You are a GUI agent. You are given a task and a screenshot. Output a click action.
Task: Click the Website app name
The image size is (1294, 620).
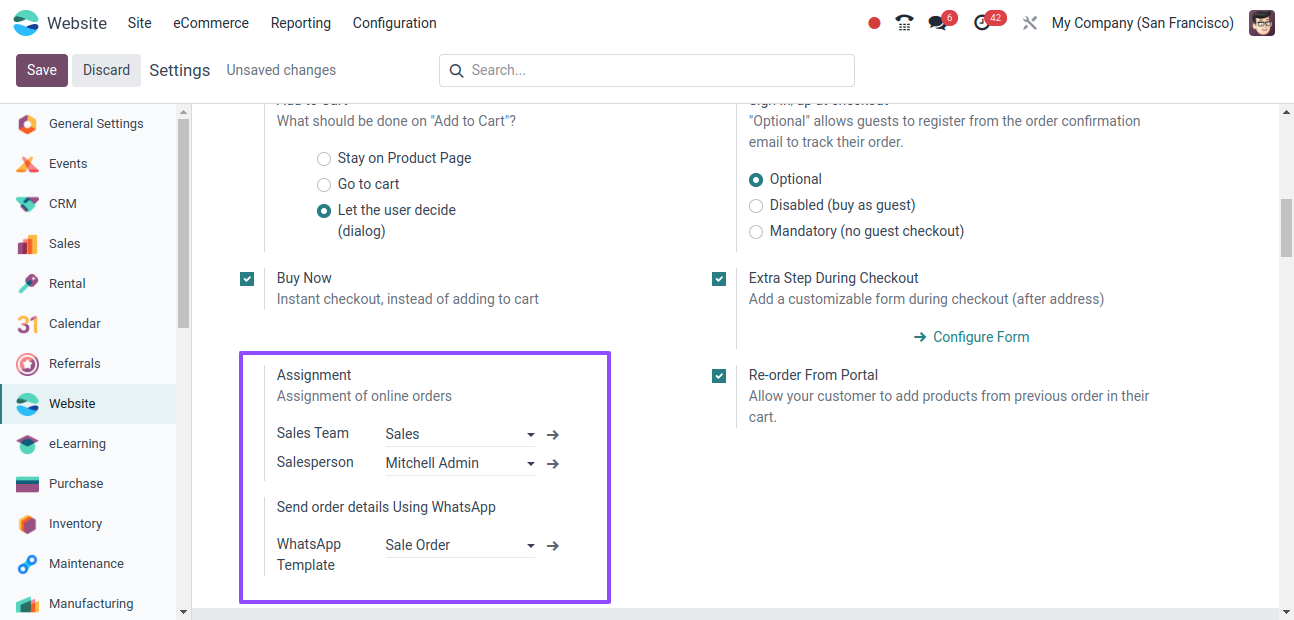click(x=77, y=23)
